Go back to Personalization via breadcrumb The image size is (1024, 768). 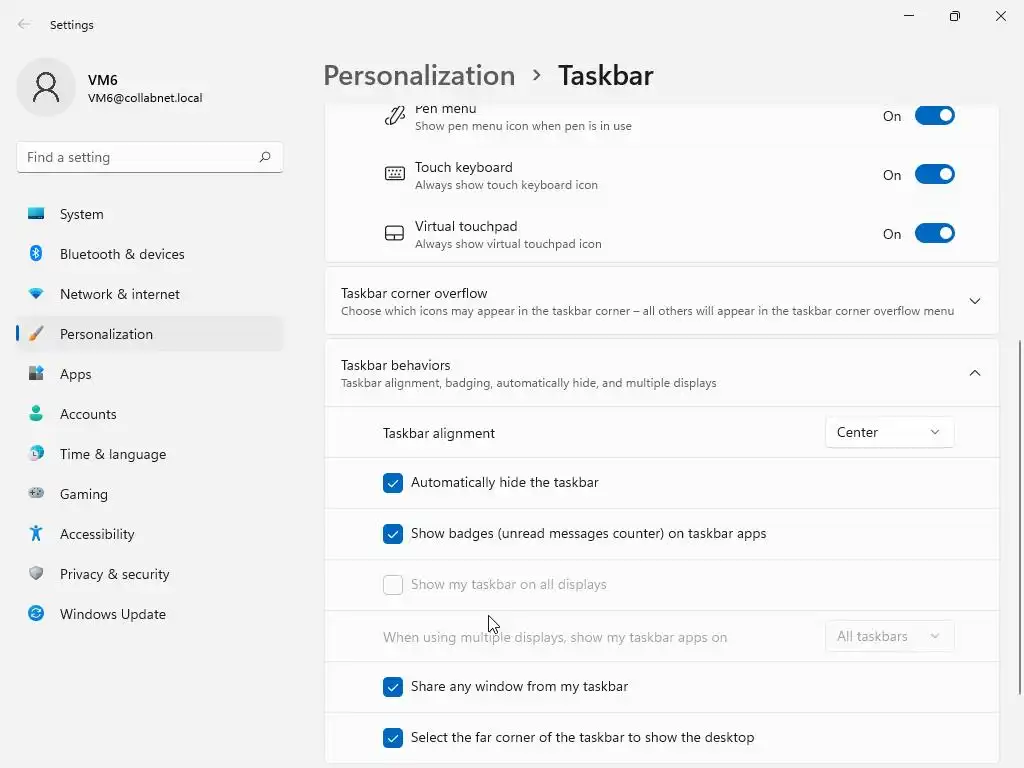(x=419, y=76)
